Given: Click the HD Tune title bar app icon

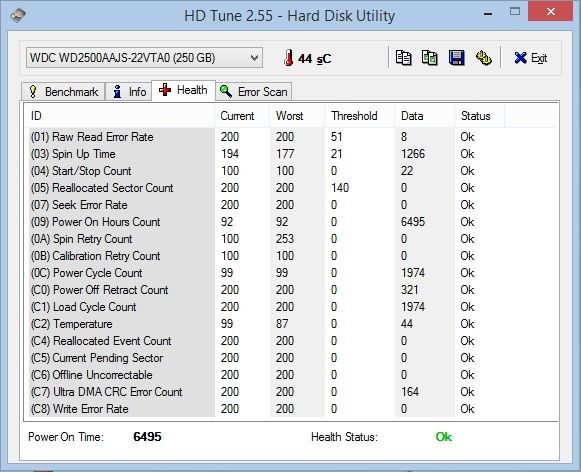Looking at the screenshot, I should pos(18,15).
